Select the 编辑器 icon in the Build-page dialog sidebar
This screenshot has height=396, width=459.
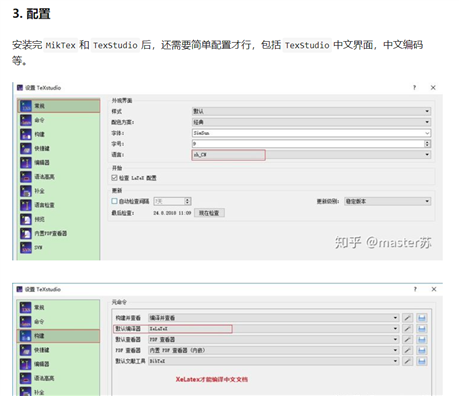(26, 364)
